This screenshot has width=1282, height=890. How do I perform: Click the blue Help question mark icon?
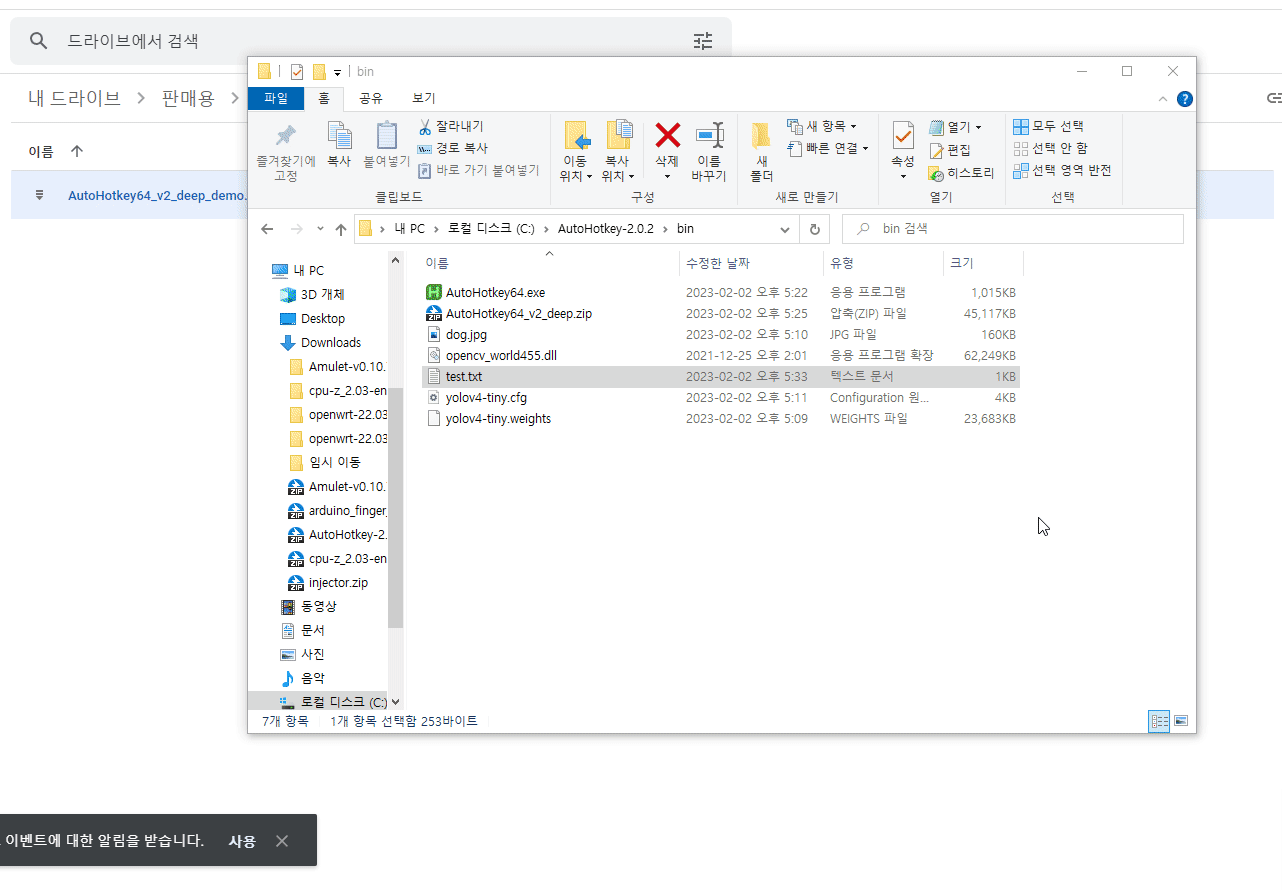(1185, 99)
